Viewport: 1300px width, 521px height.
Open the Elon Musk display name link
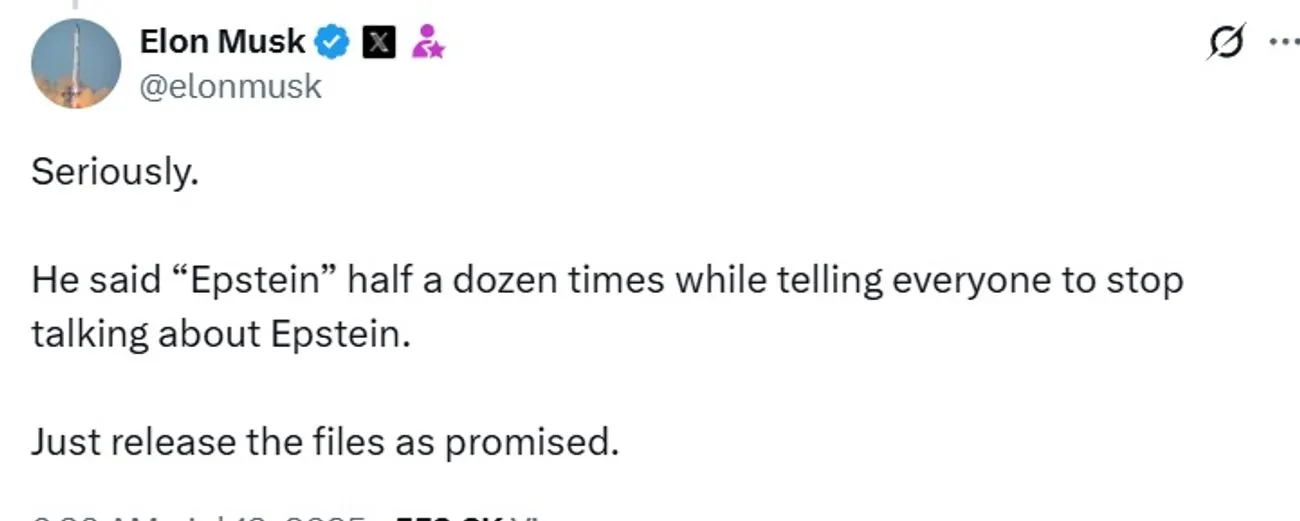pos(222,41)
